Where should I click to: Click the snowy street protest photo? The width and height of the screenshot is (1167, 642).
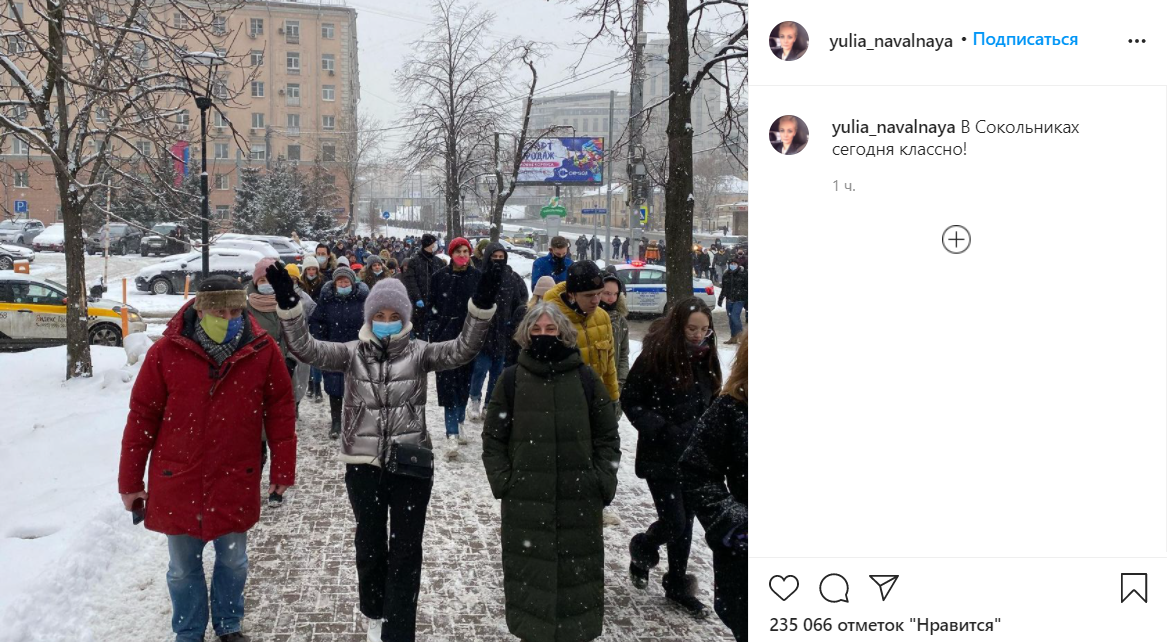pos(374,321)
